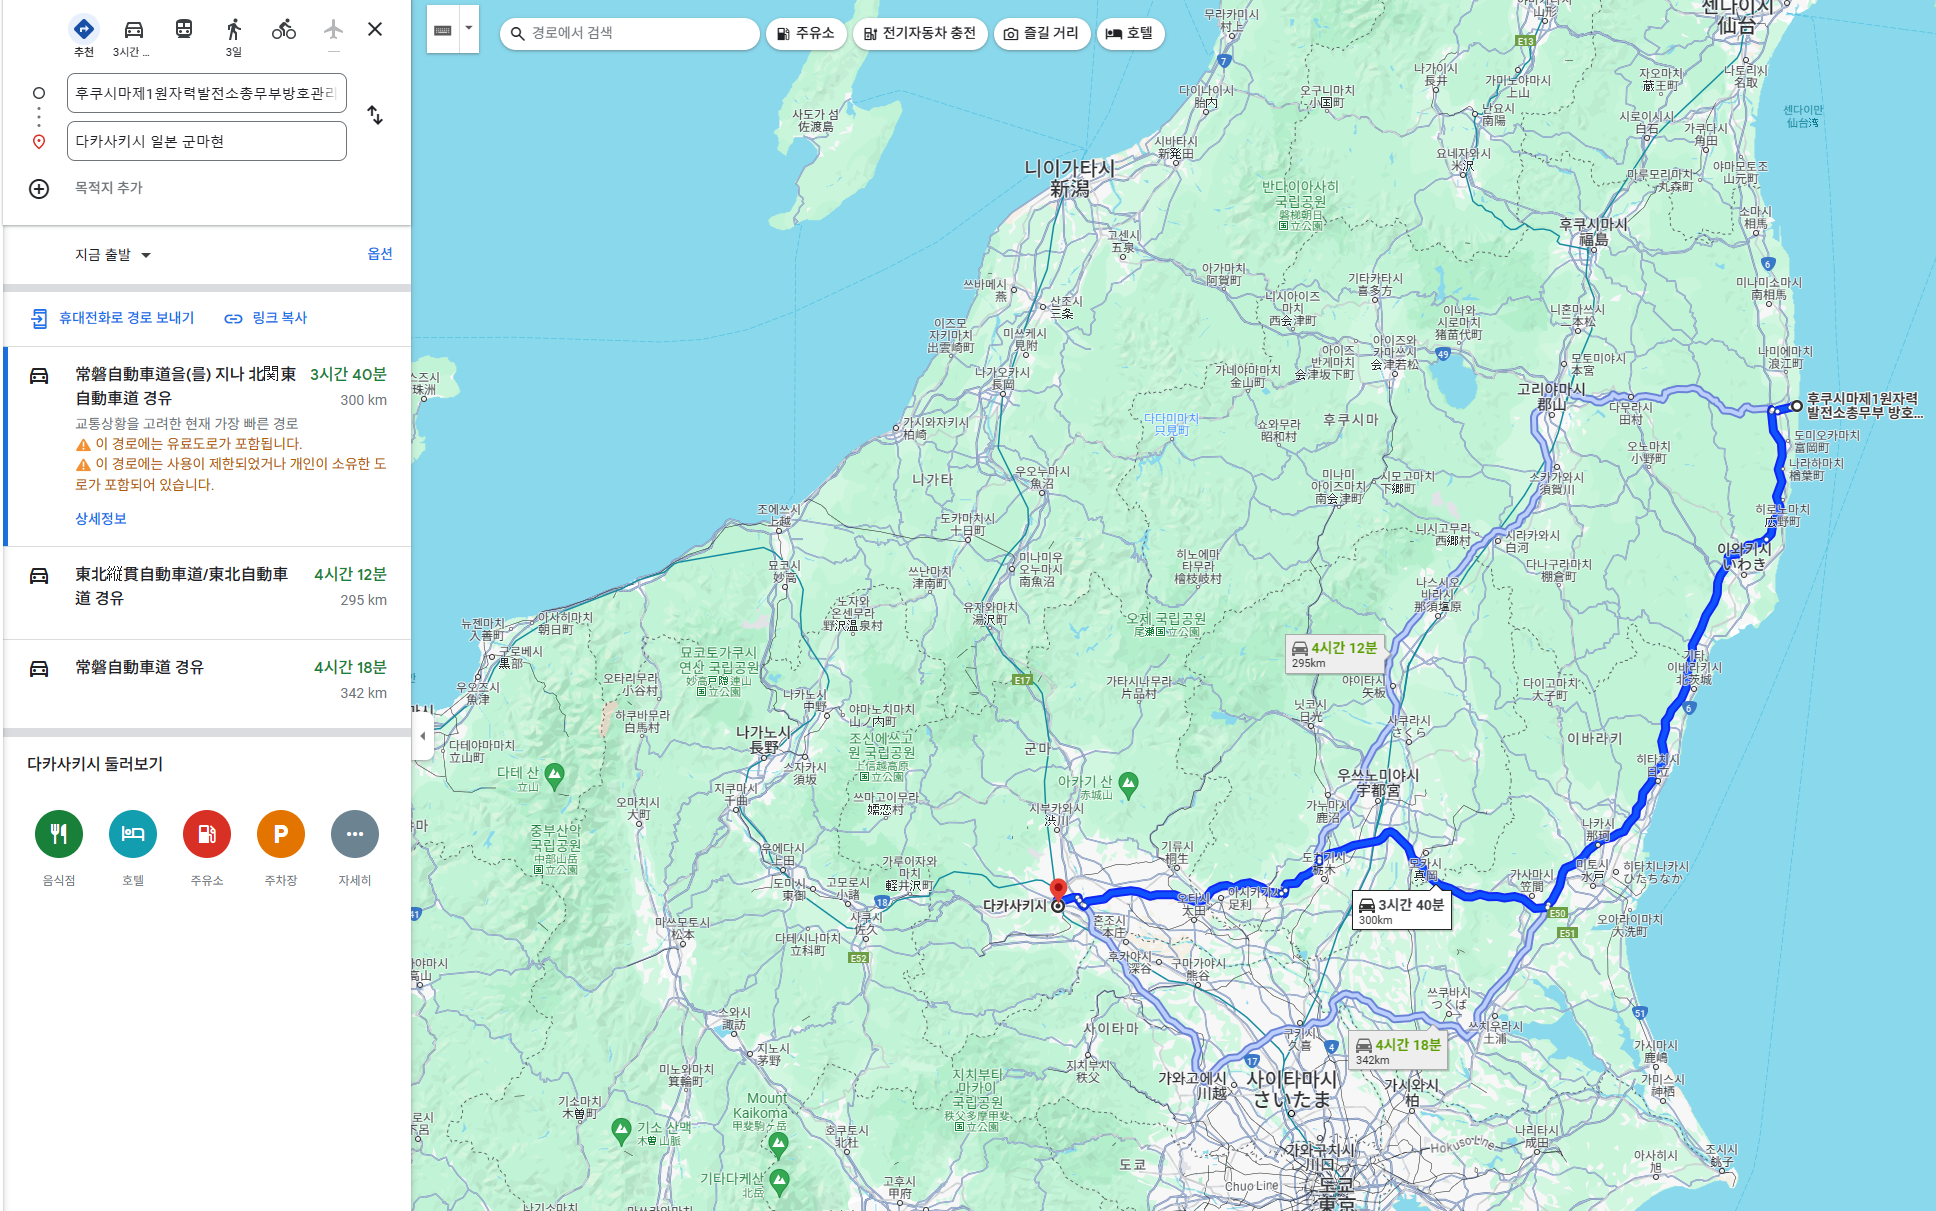The image size is (1936, 1211).
Task: Show more nearby categories via ellipsis icon
Action: 355,834
